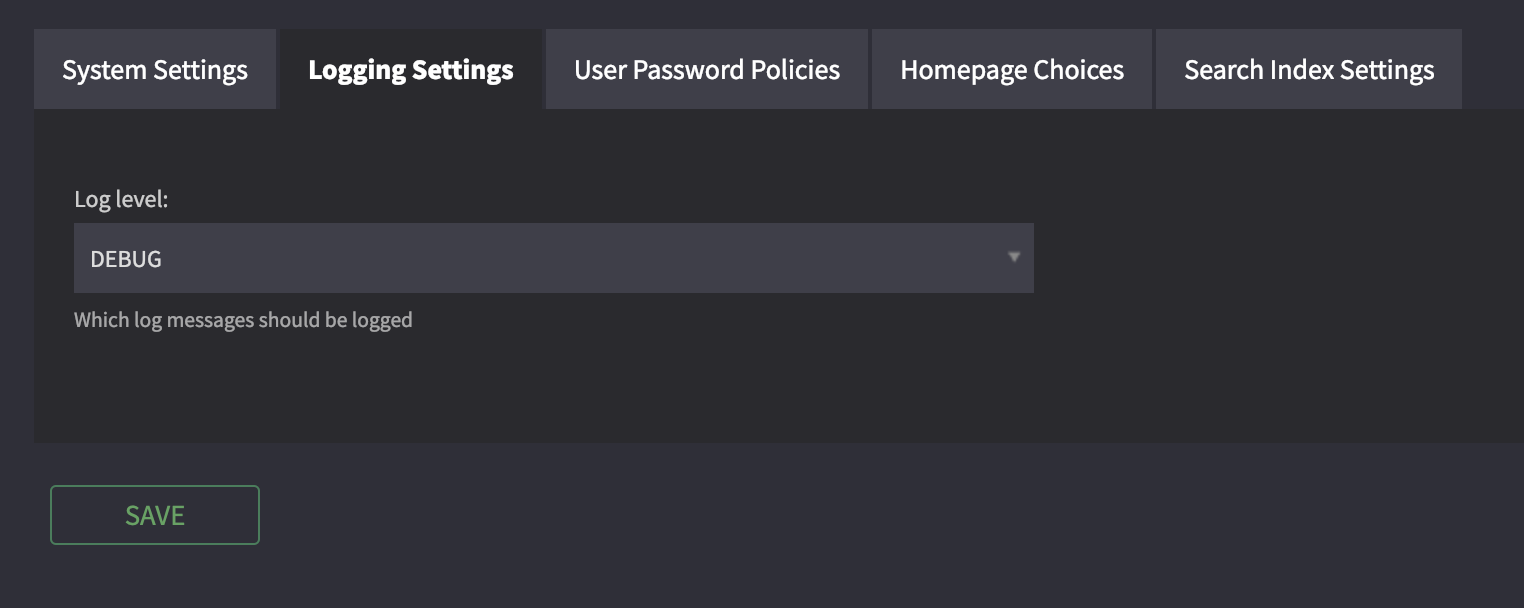
Task: Expand log level options via the down-arrow
Action: click(1013, 258)
